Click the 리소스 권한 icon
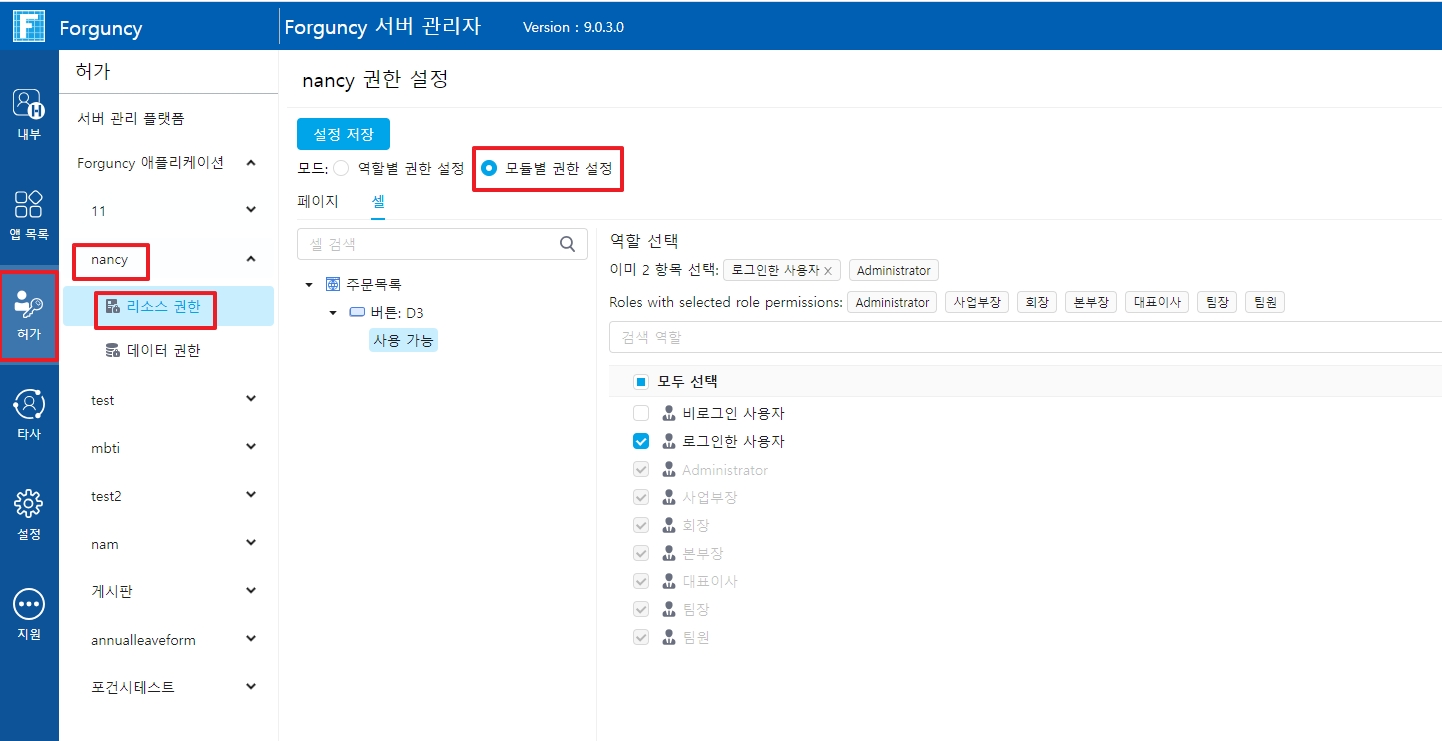The image size is (1442, 741). coord(113,307)
